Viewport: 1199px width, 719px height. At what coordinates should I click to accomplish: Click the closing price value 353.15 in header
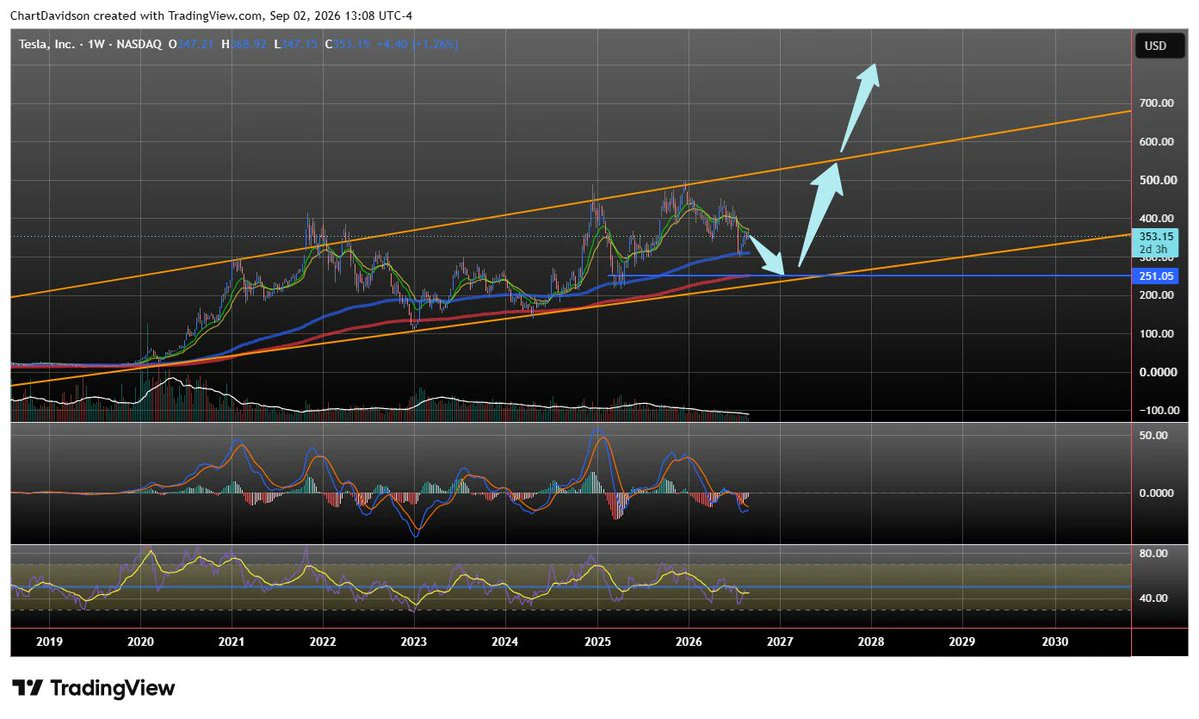click(x=352, y=44)
